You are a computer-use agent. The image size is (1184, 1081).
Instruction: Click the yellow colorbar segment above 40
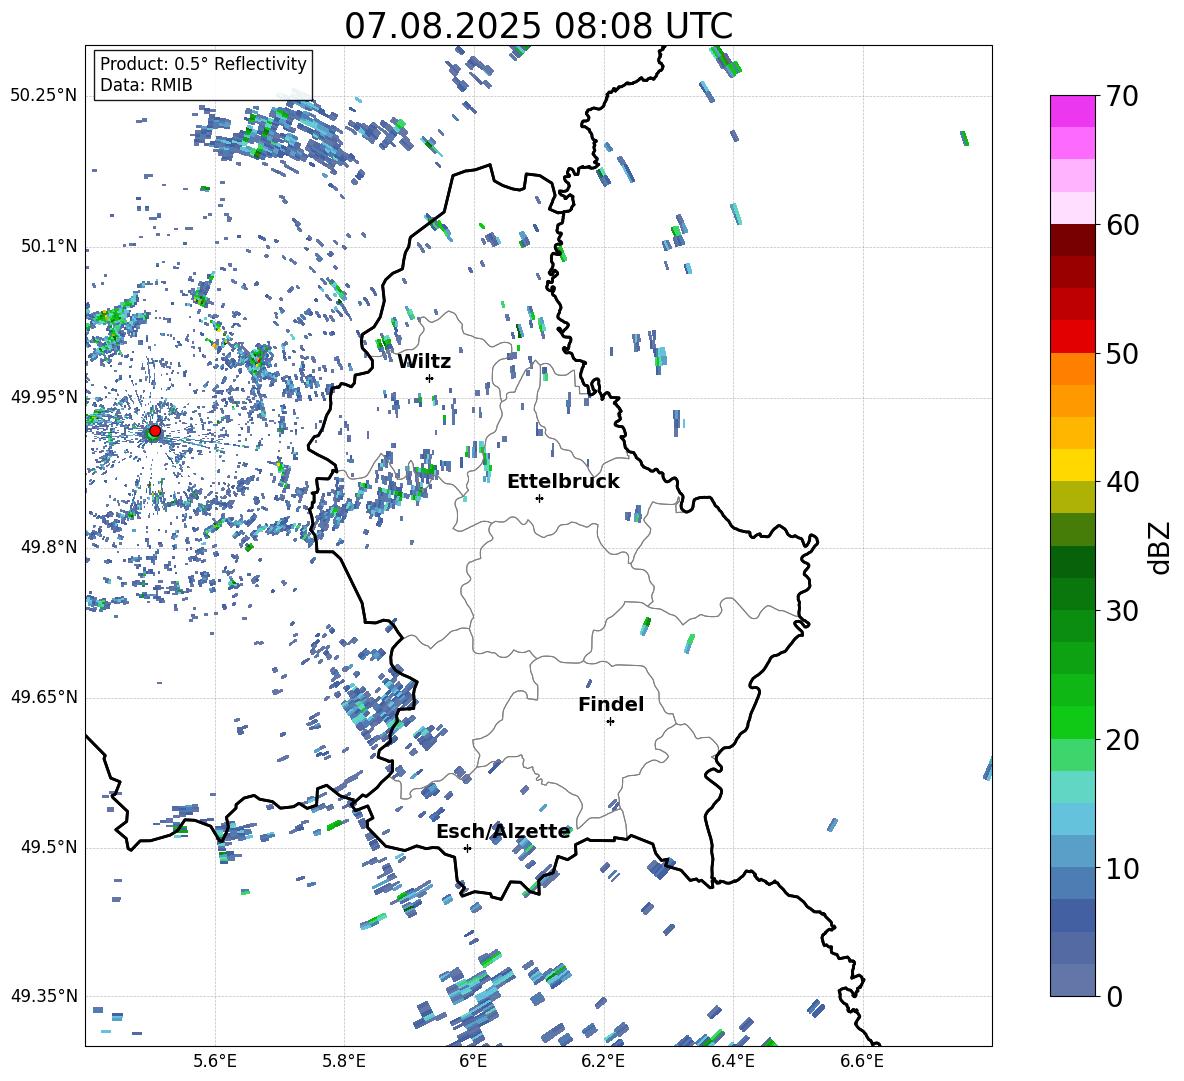click(x=1072, y=464)
